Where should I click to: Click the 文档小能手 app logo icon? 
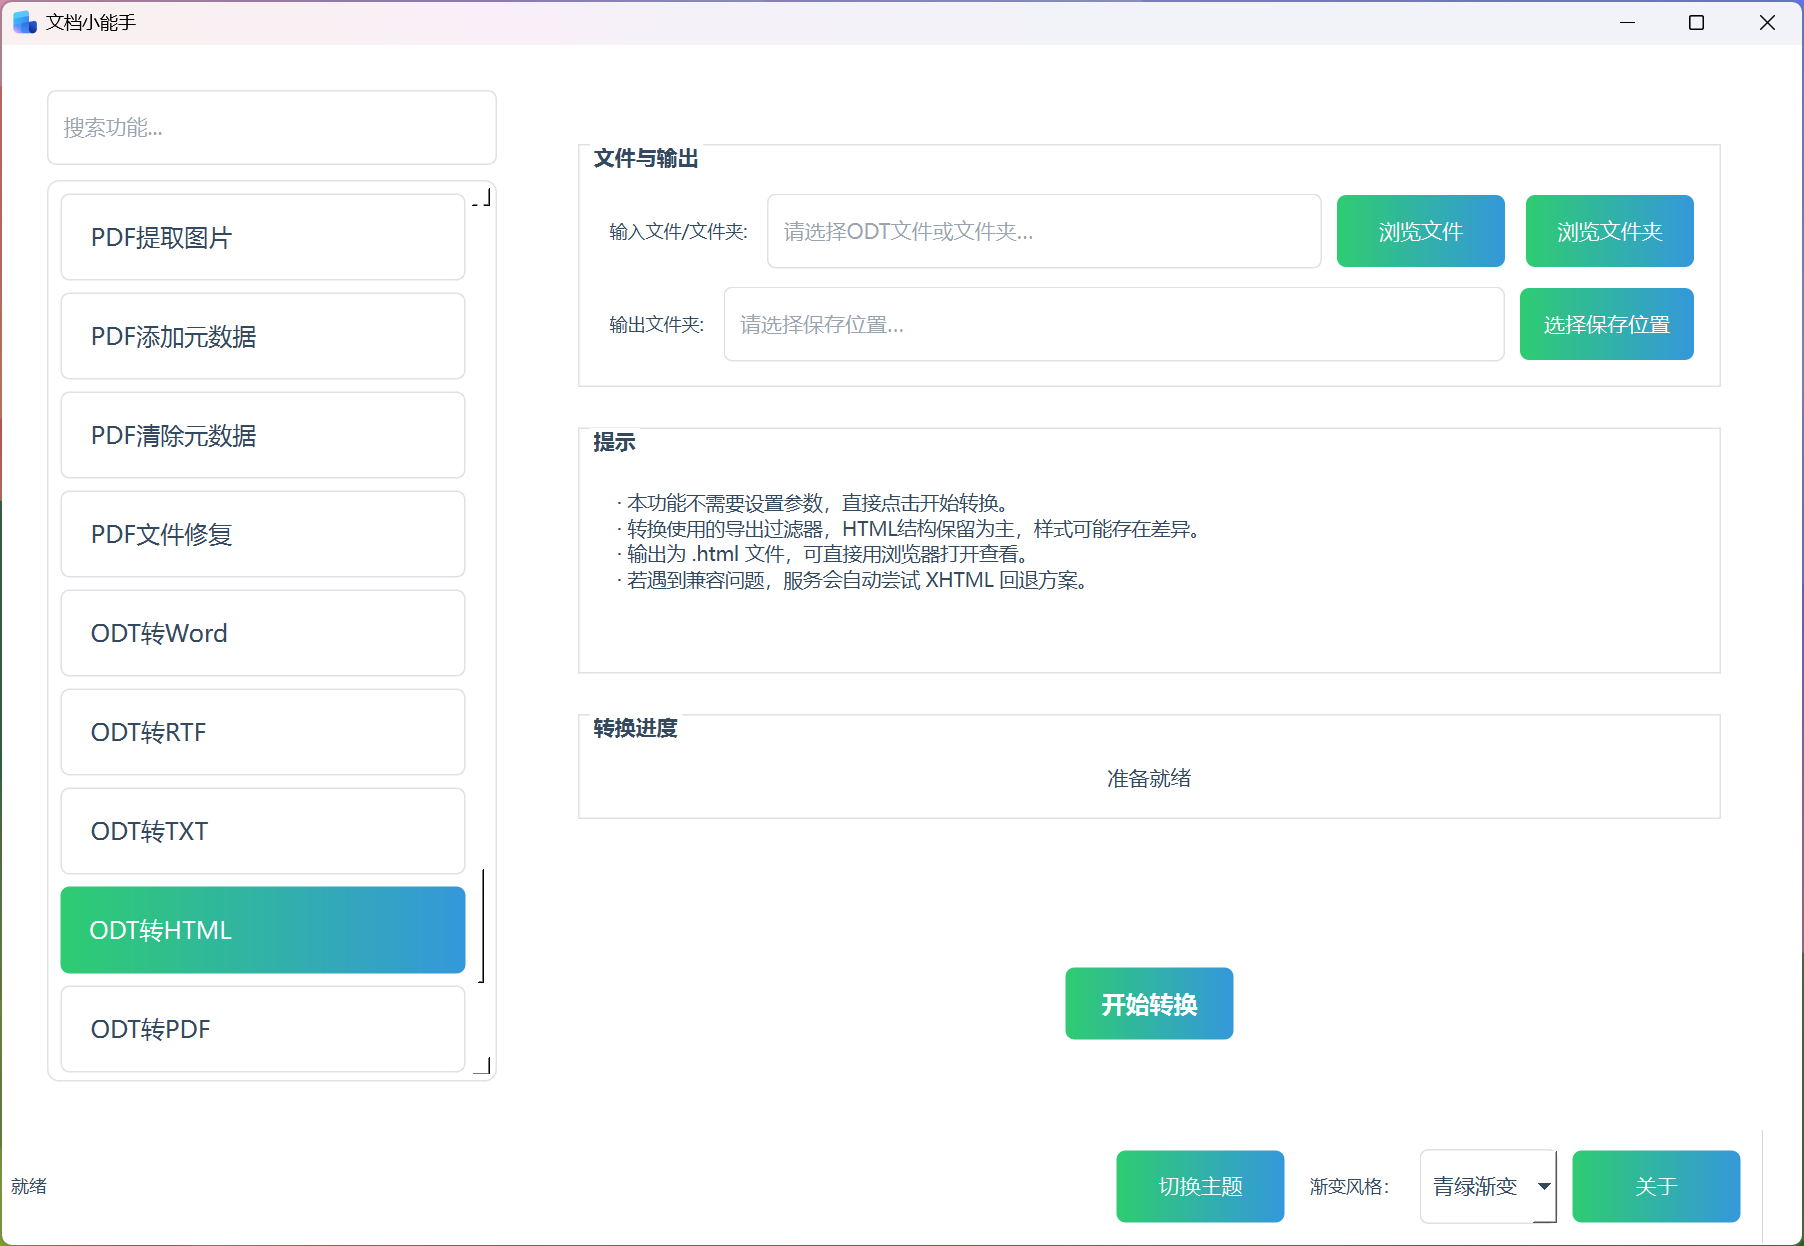coord(23,22)
